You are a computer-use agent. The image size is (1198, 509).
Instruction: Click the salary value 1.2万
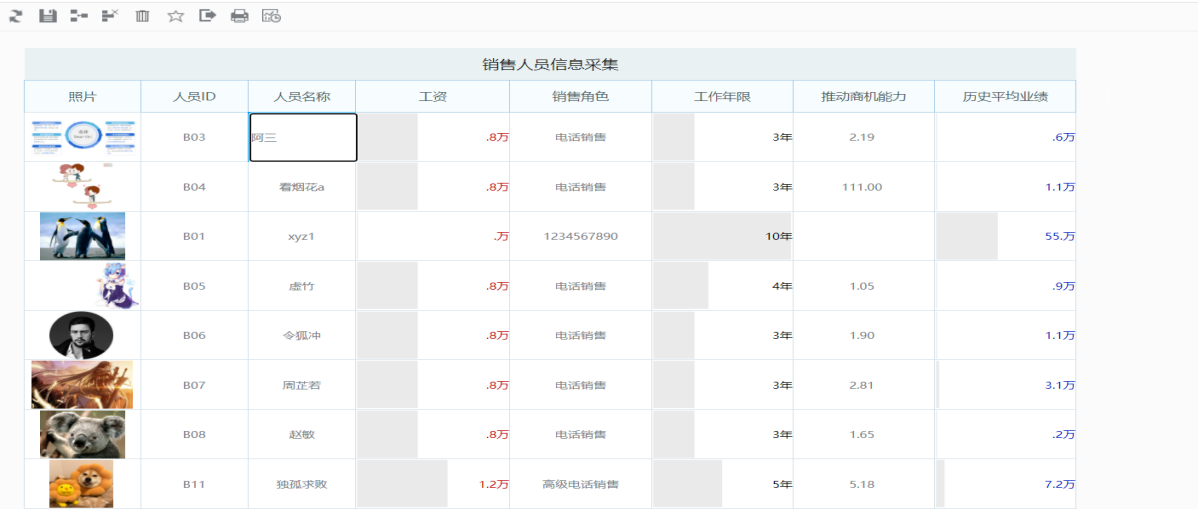tap(494, 485)
